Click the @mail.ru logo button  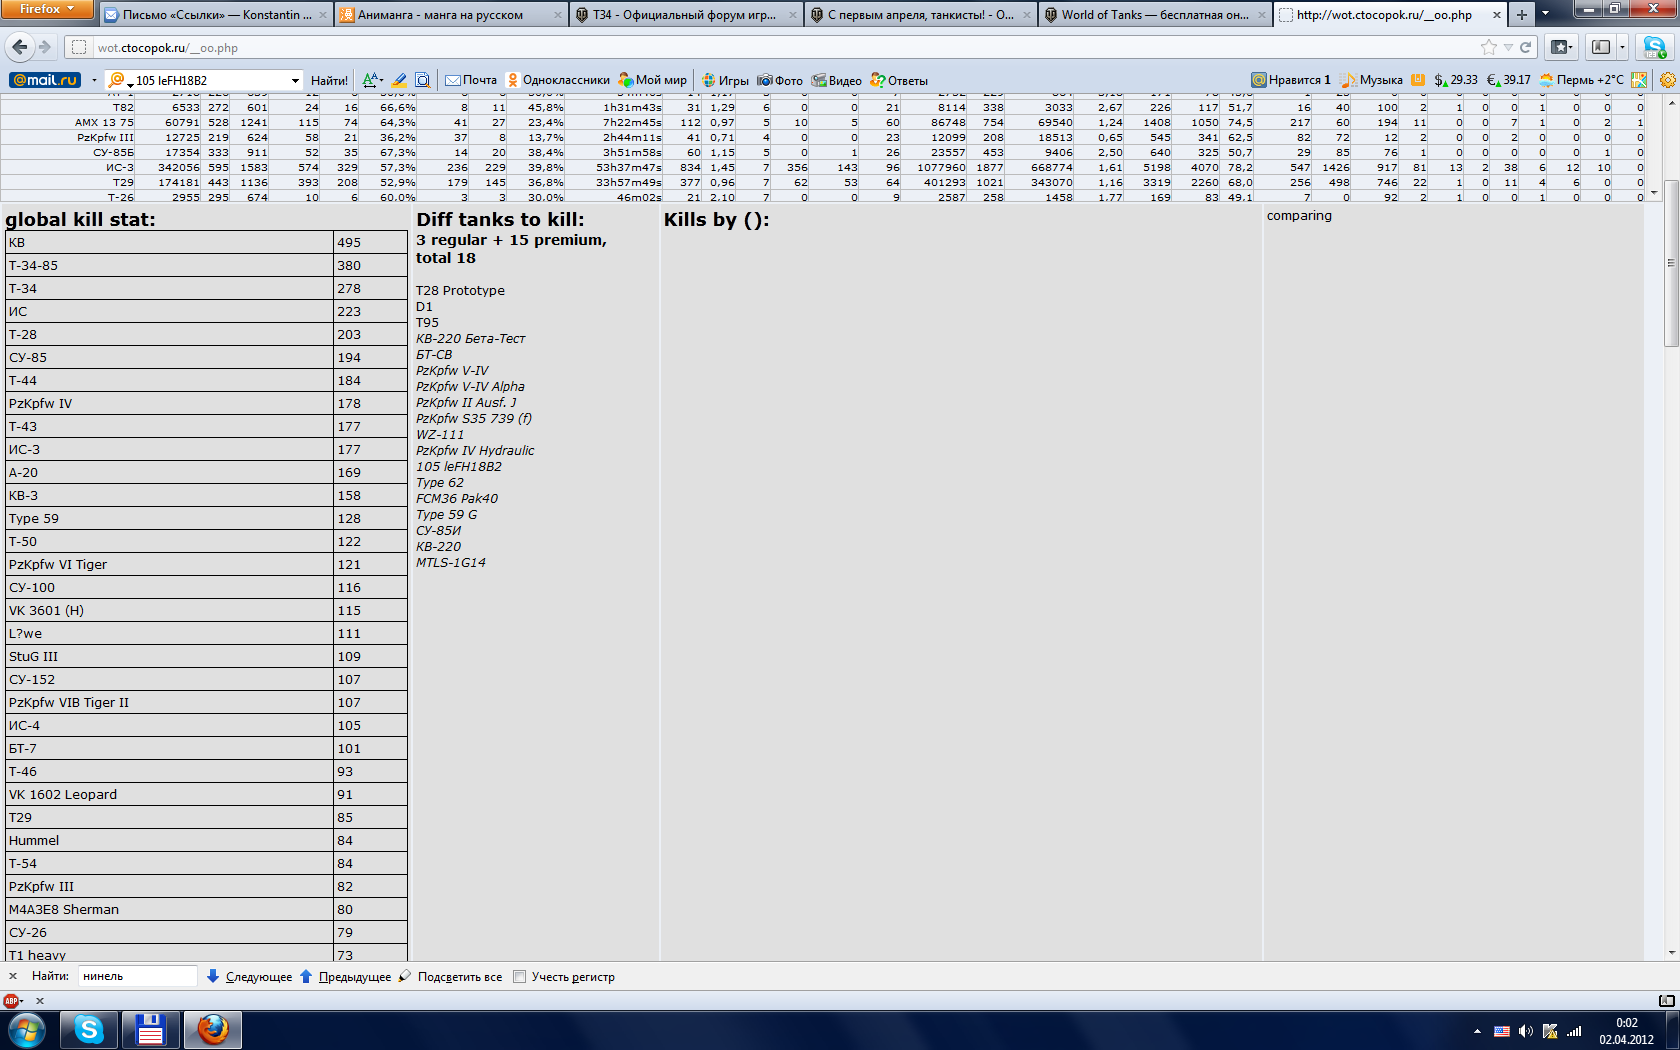pos(45,80)
